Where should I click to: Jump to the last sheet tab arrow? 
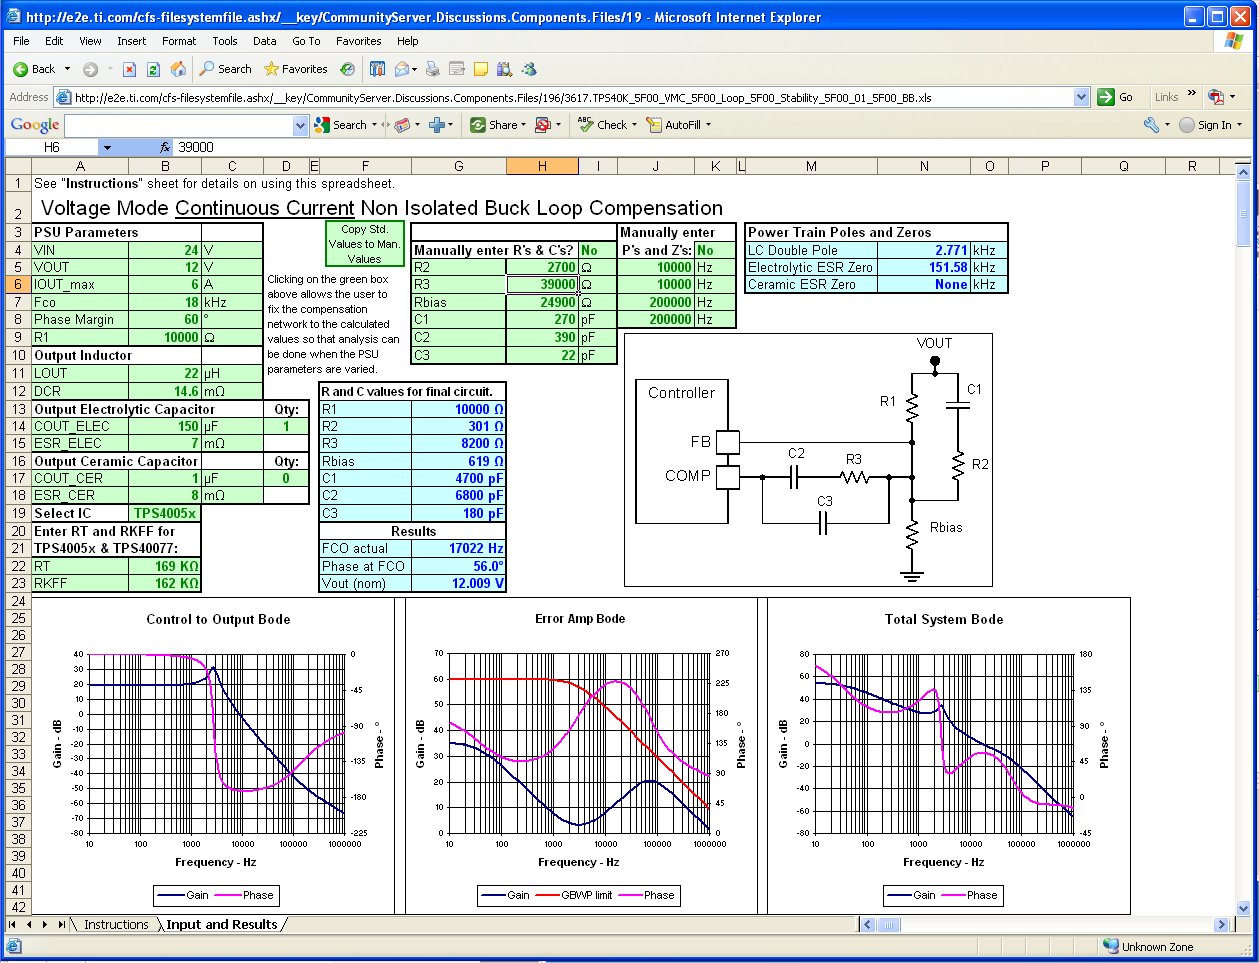click(x=62, y=925)
